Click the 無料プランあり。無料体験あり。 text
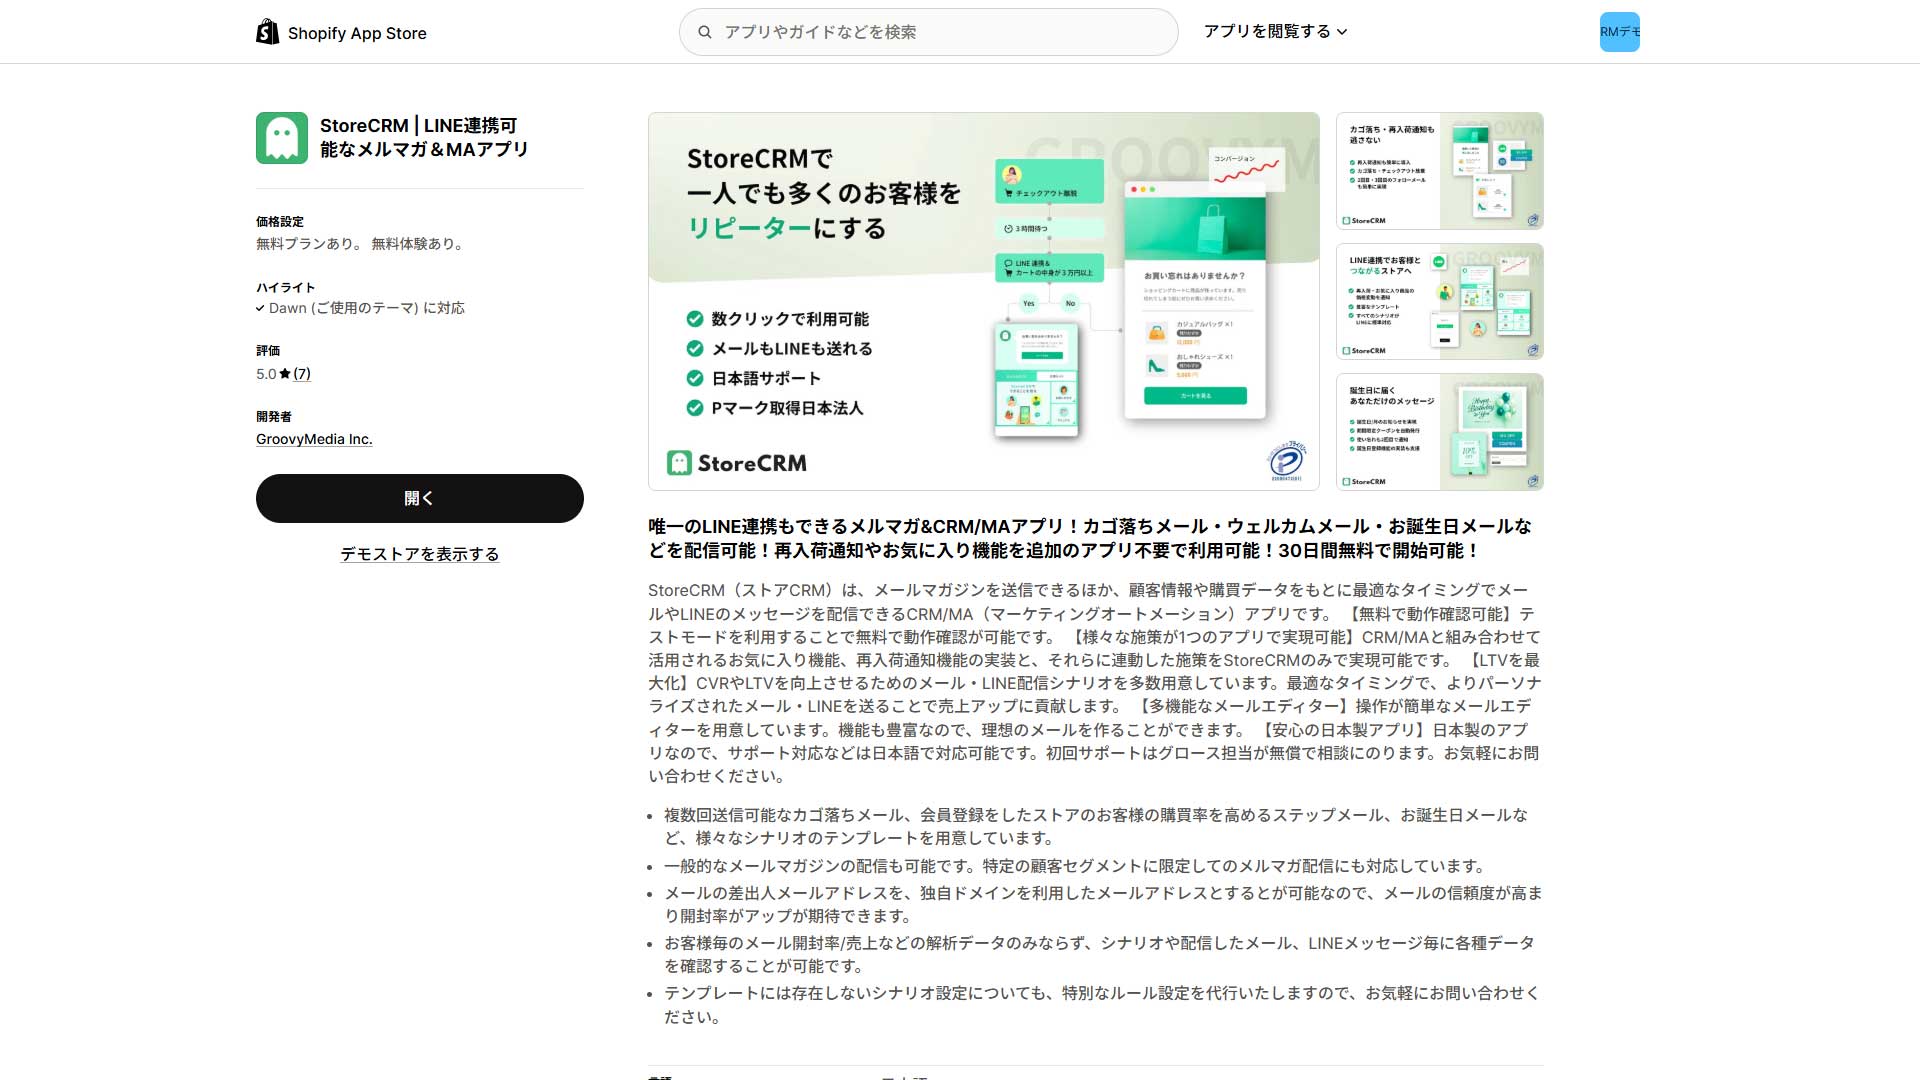 (x=362, y=244)
